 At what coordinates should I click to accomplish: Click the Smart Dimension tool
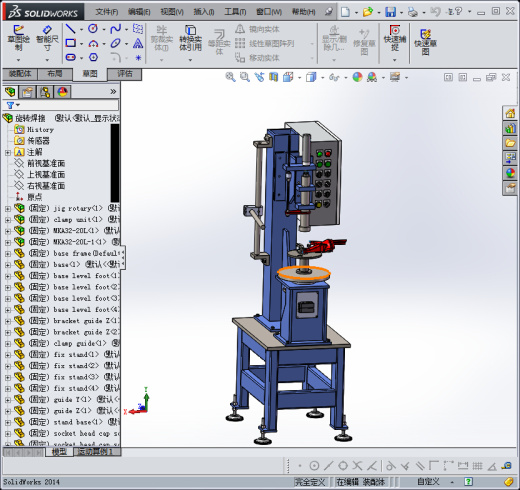[x=47, y=38]
